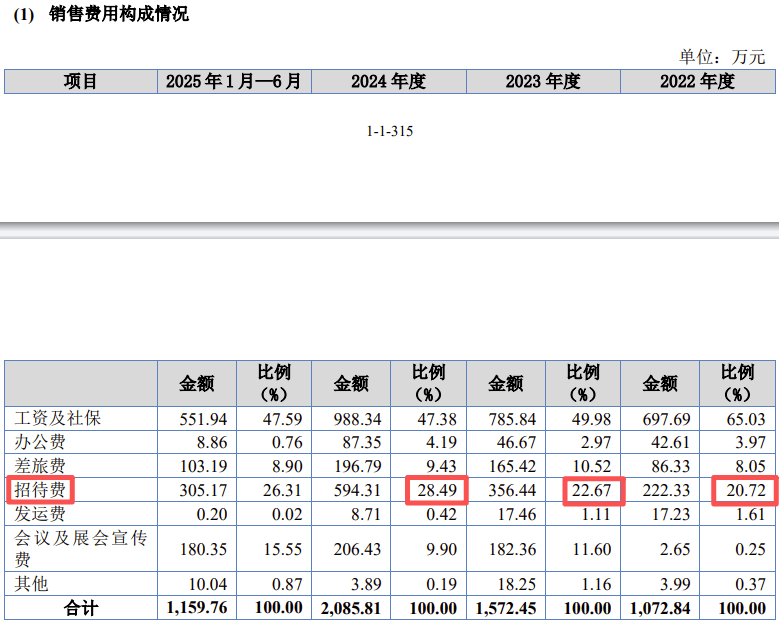Viewport: 779px width, 625px height.
Task: Click the 销售费用构成情况 section heading
Action: pyautogui.click(x=118, y=14)
